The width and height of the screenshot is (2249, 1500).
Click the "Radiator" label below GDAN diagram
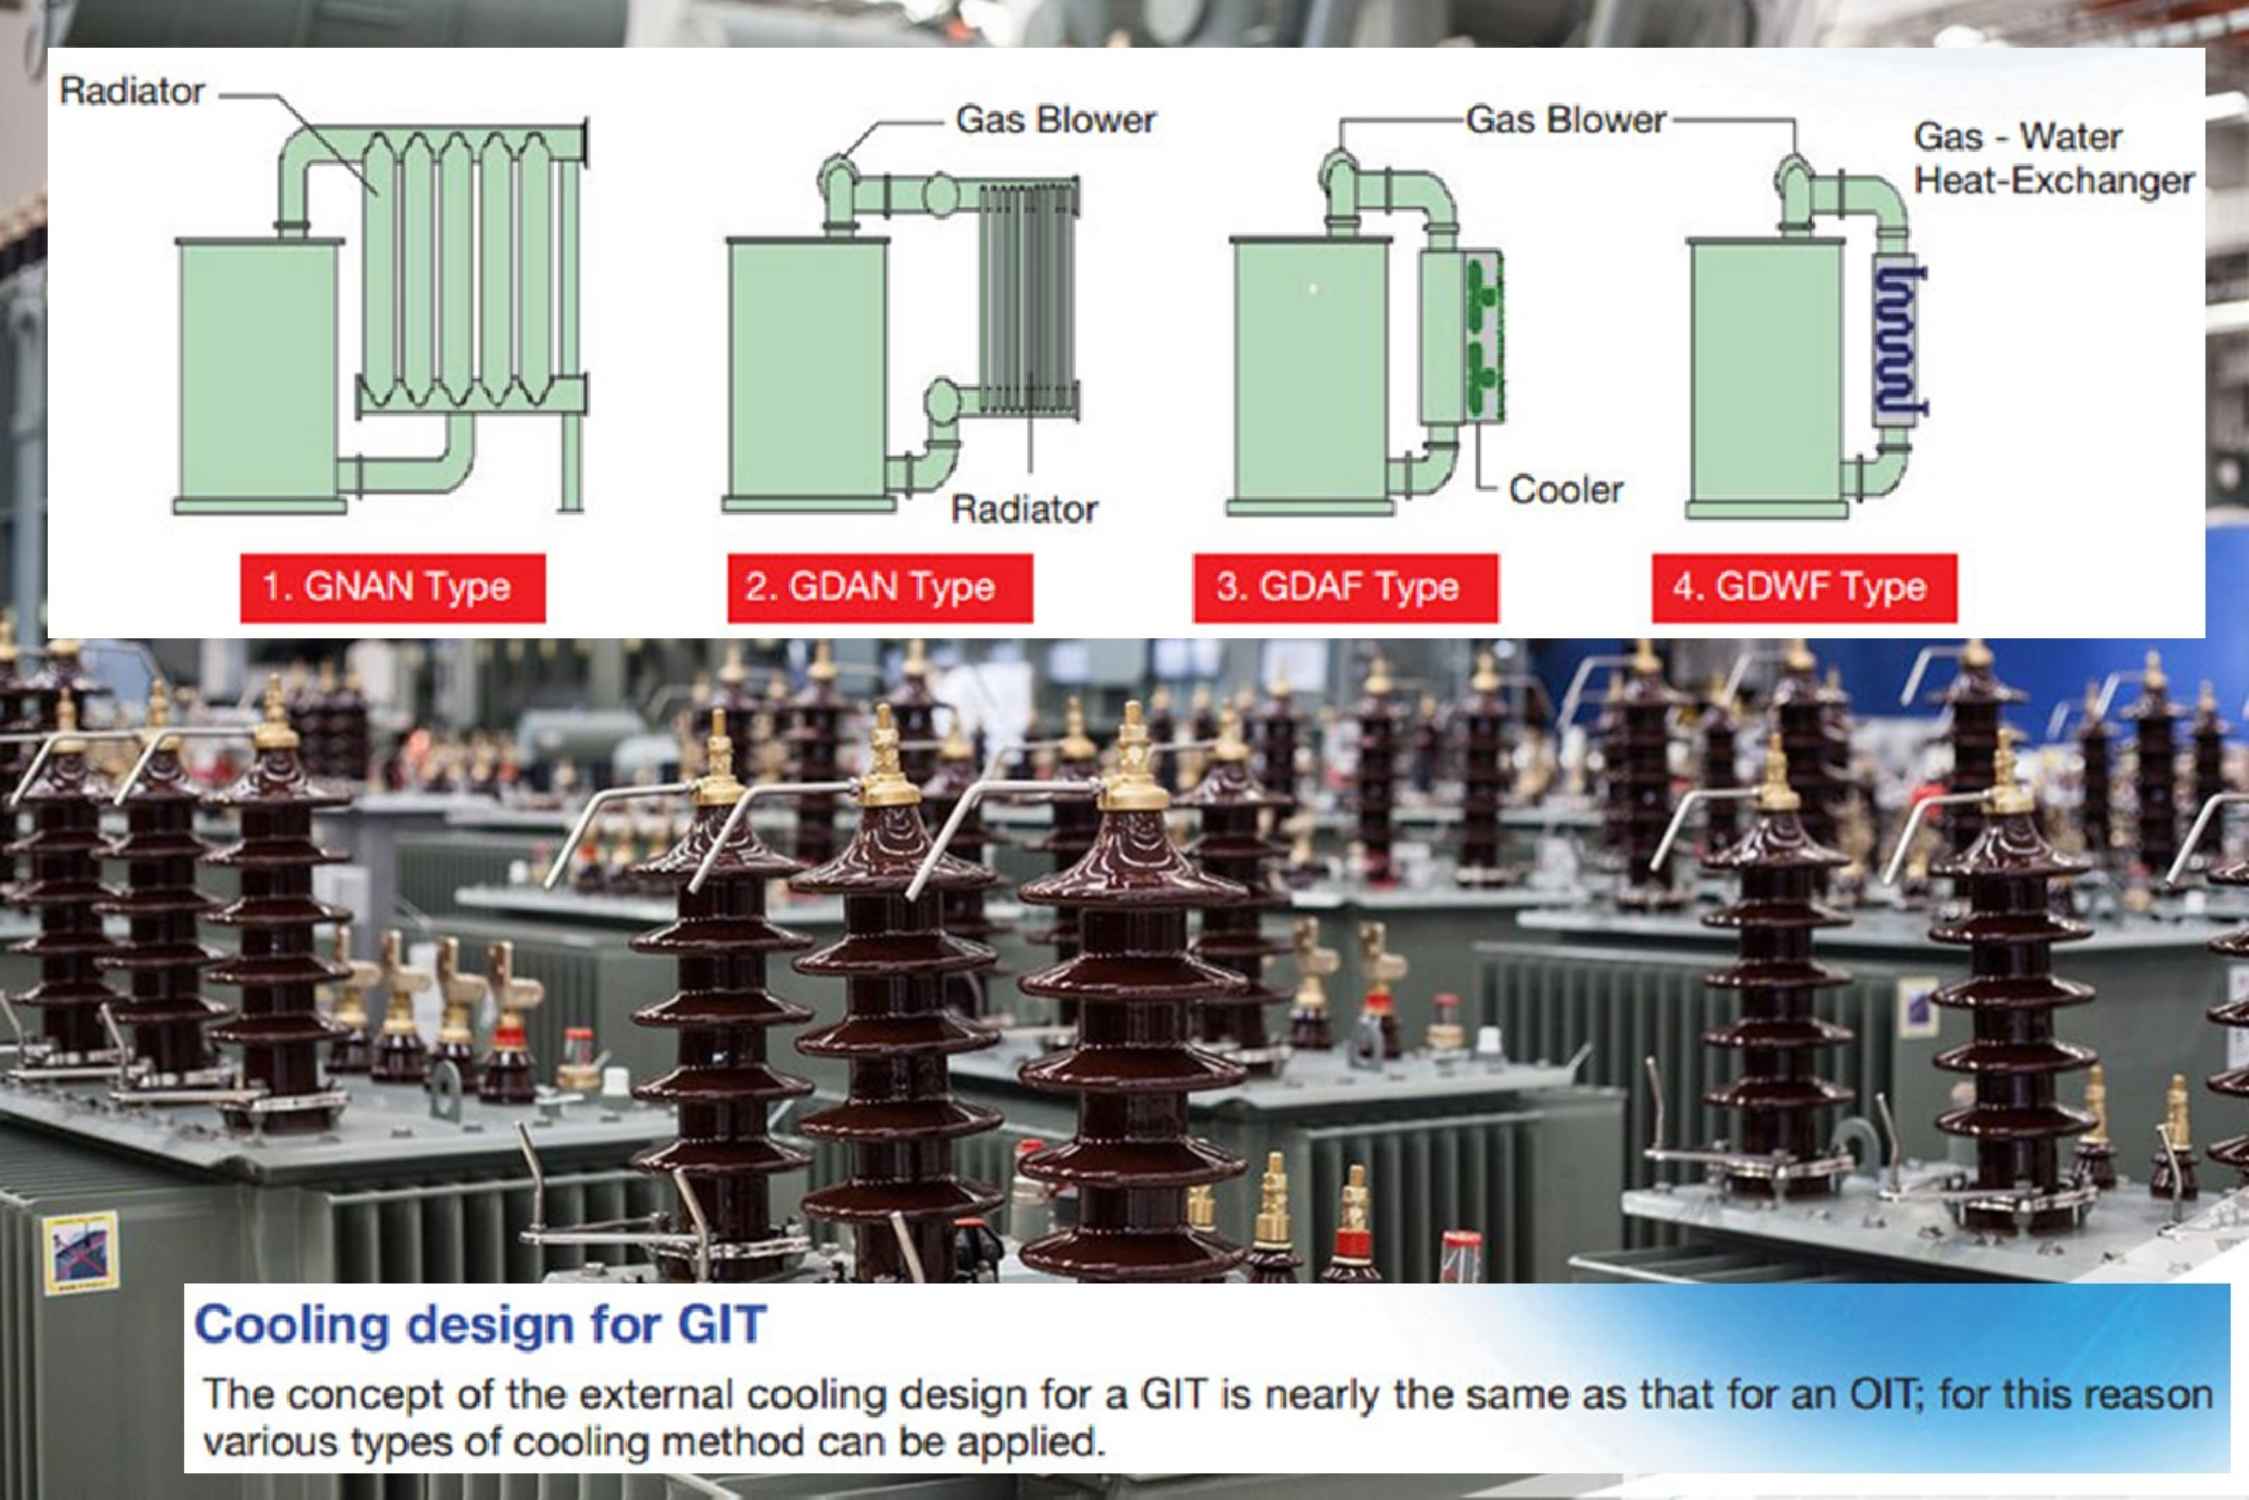click(1023, 510)
